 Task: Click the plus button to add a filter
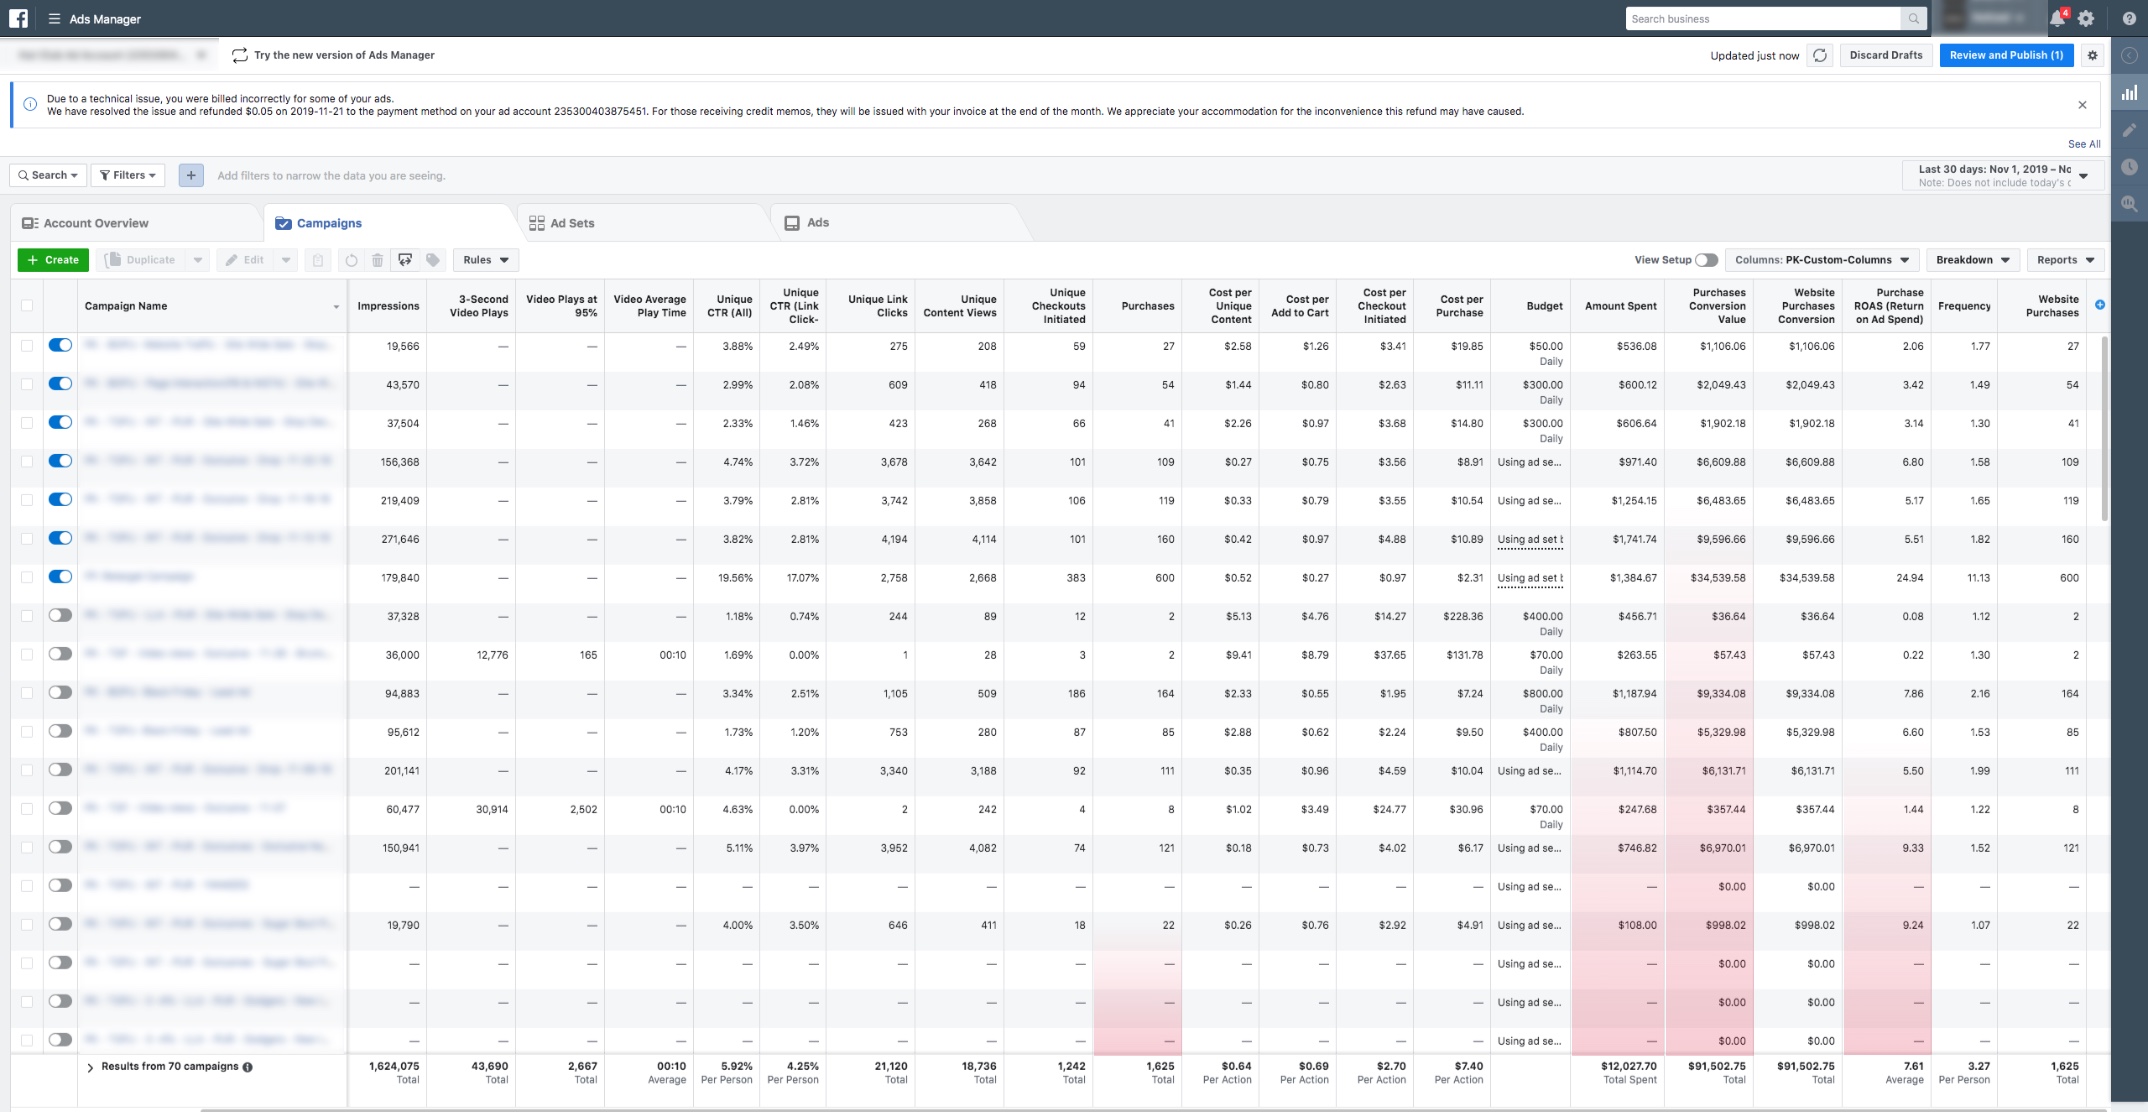[191, 175]
